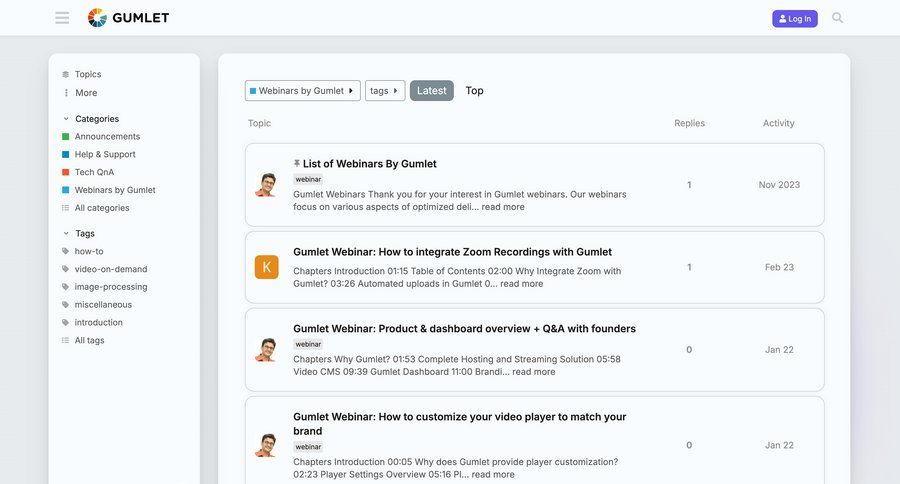Open the Announcements category
This screenshot has width=900, height=484.
[x=107, y=136]
